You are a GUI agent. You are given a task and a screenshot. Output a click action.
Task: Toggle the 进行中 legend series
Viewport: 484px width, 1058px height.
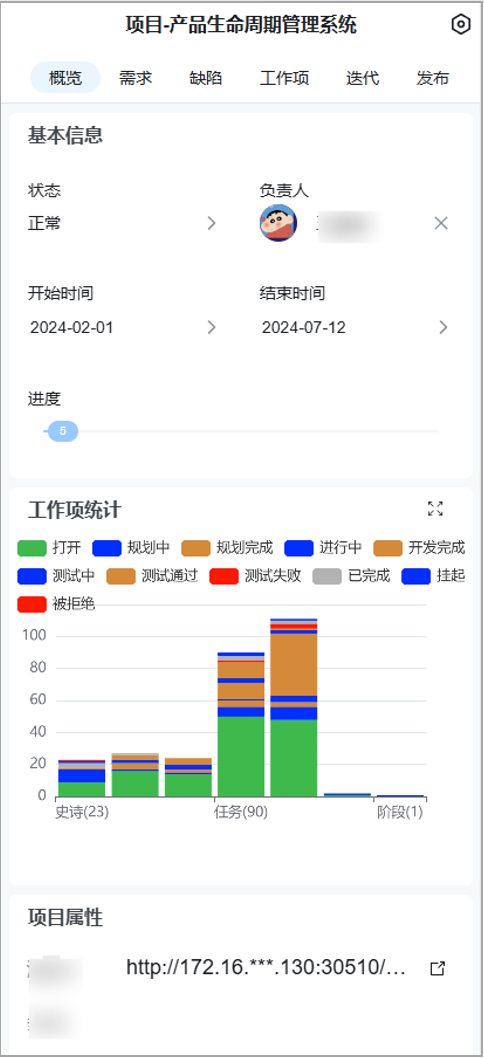pyautogui.click(x=323, y=547)
